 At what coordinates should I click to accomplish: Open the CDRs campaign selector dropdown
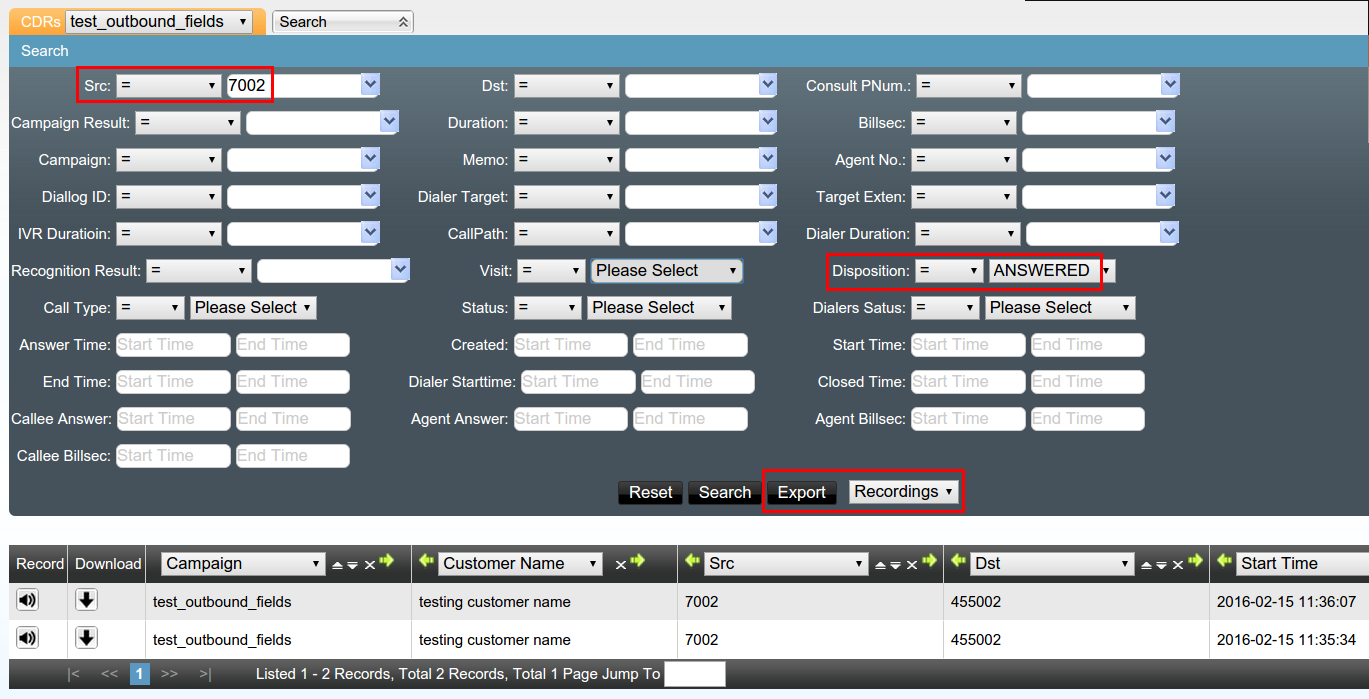pos(159,22)
